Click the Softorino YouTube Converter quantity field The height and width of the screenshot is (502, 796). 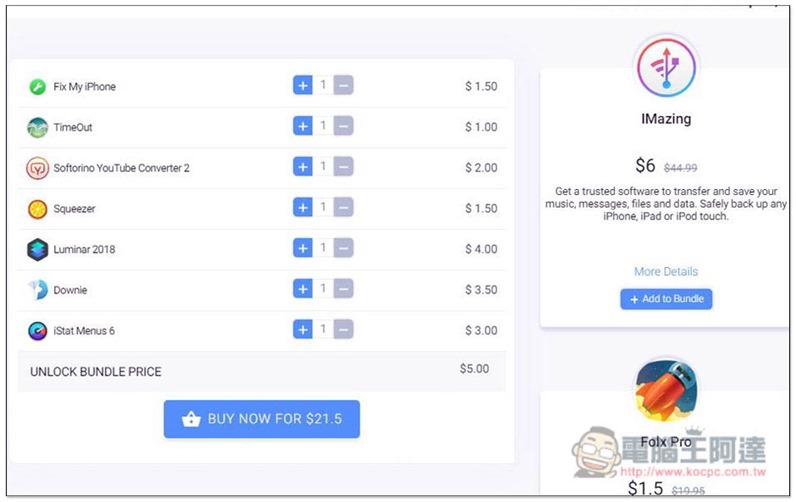point(323,166)
